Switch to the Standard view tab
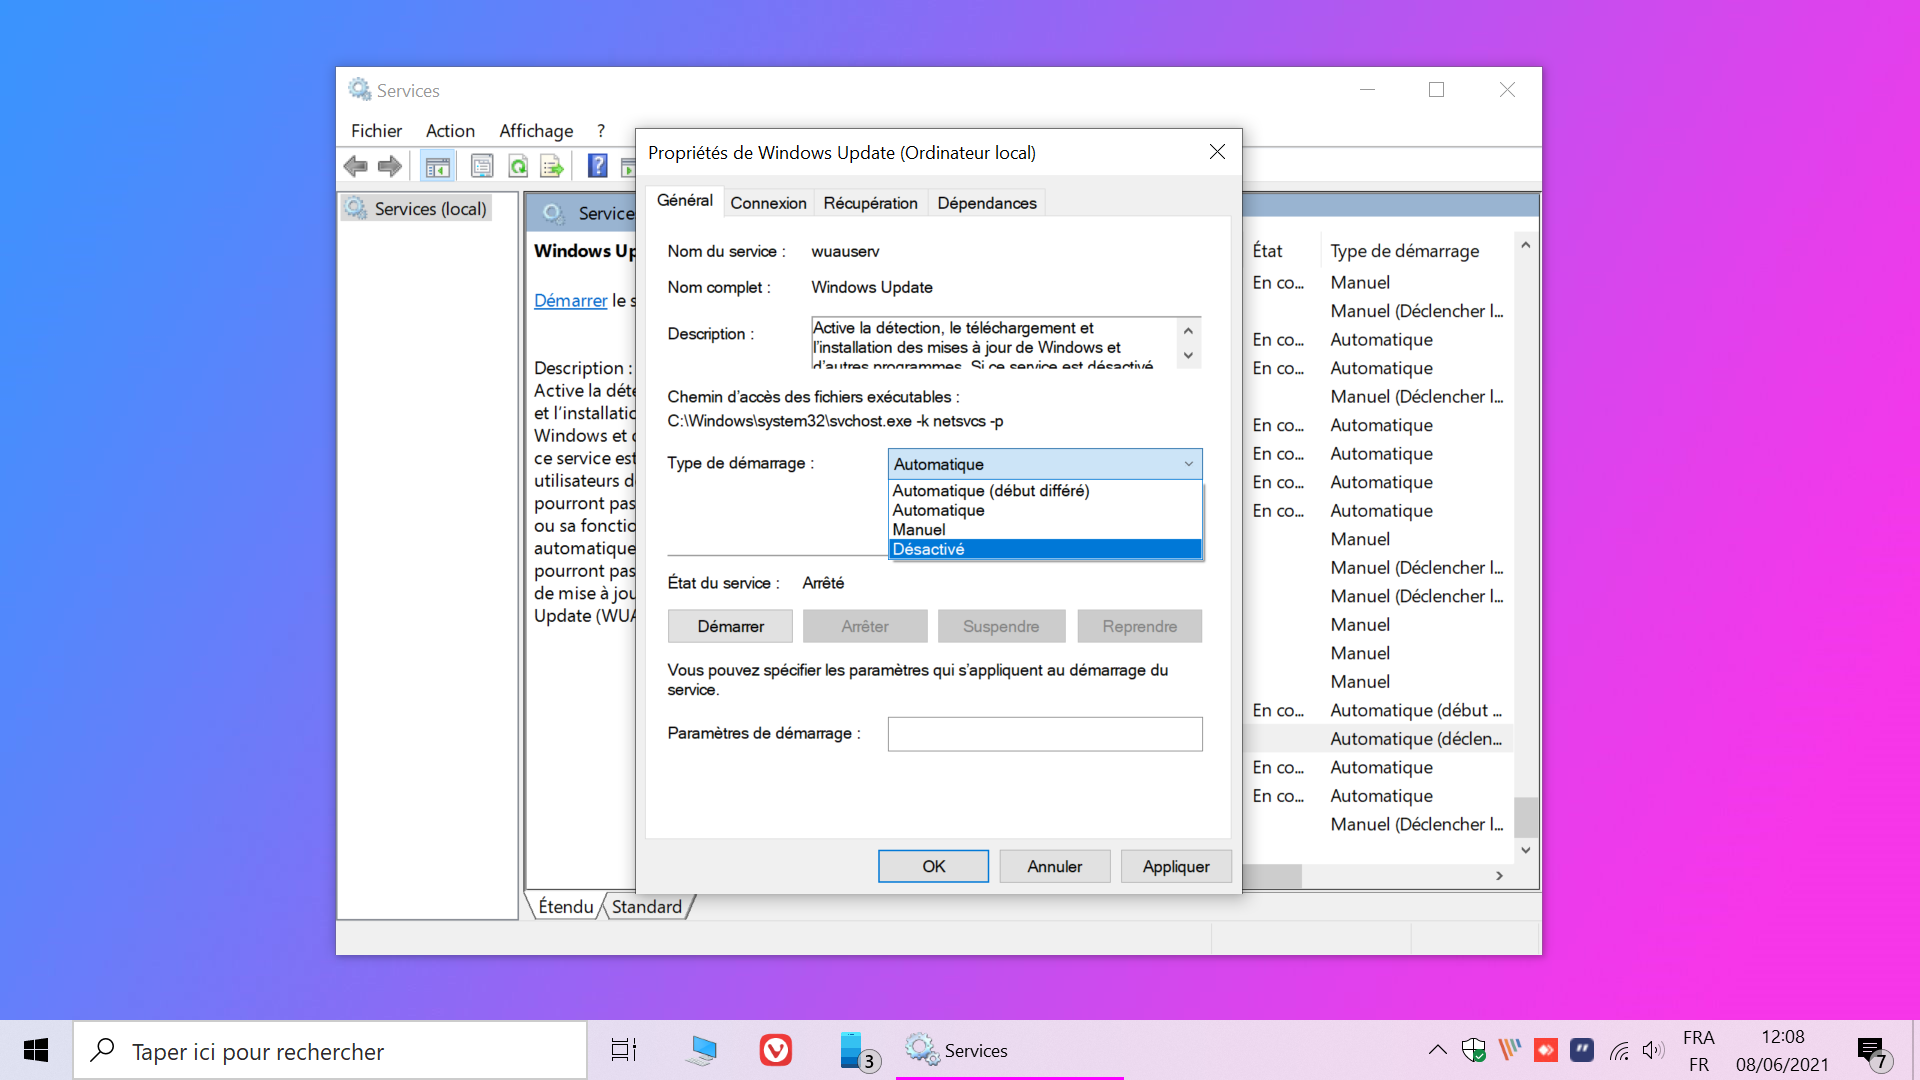This screenshot has width=1920, height=1080. (647, 907)
